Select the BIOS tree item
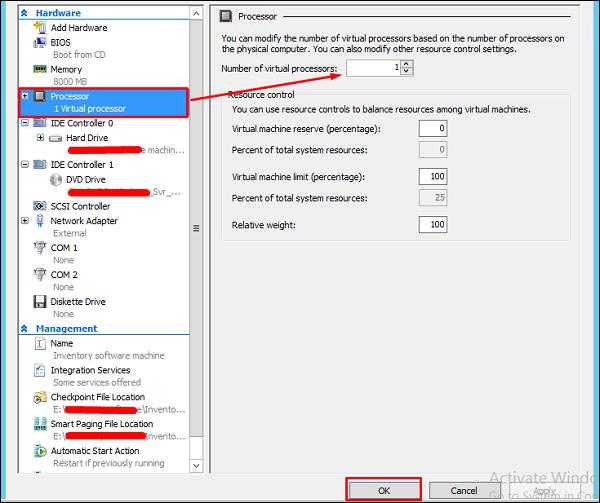The height and width of the screenshot is (503, 600). pos(60,42)
